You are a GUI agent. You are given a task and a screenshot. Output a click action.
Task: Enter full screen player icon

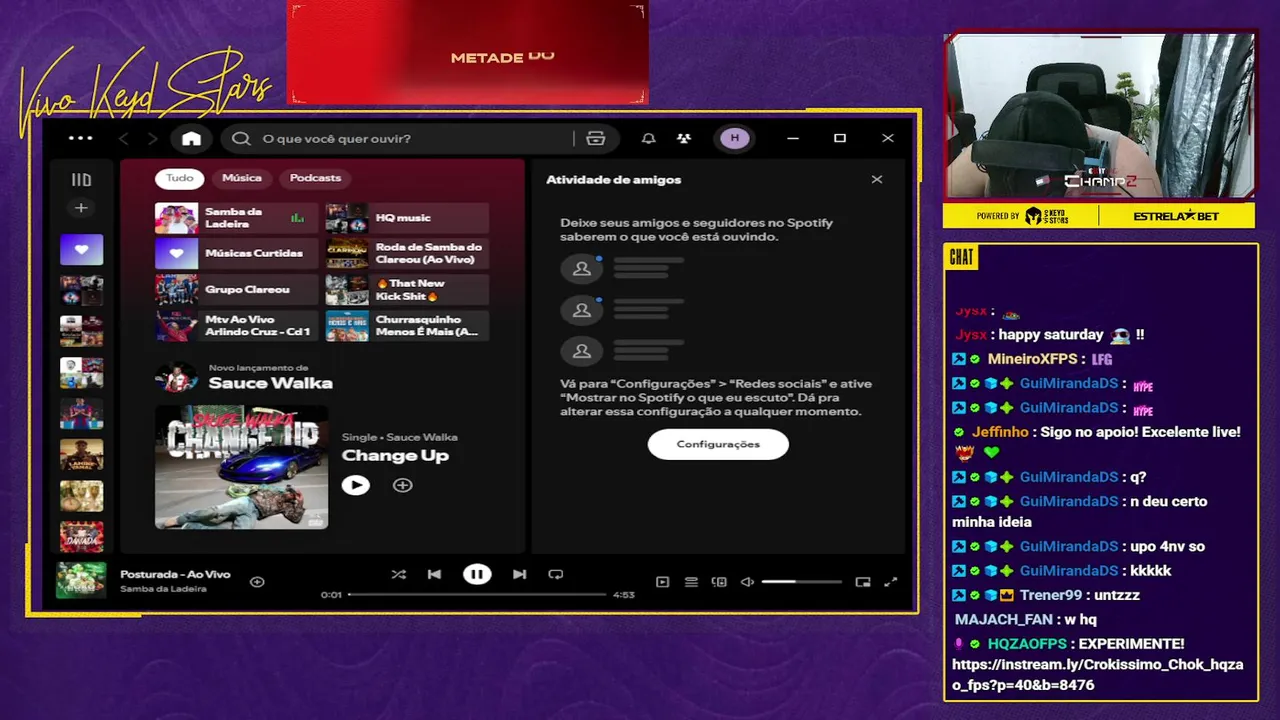coord(891,582)
